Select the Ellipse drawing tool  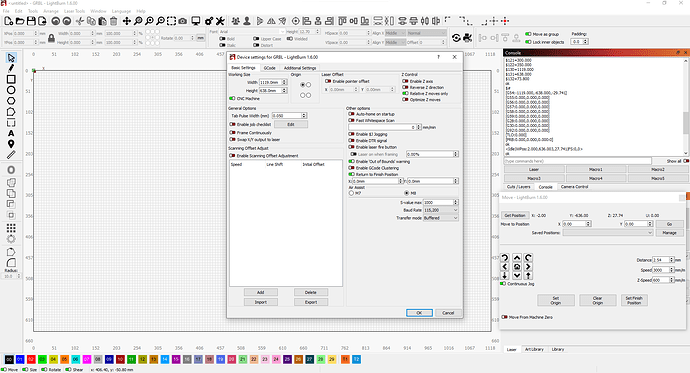[x=11, y=90]
